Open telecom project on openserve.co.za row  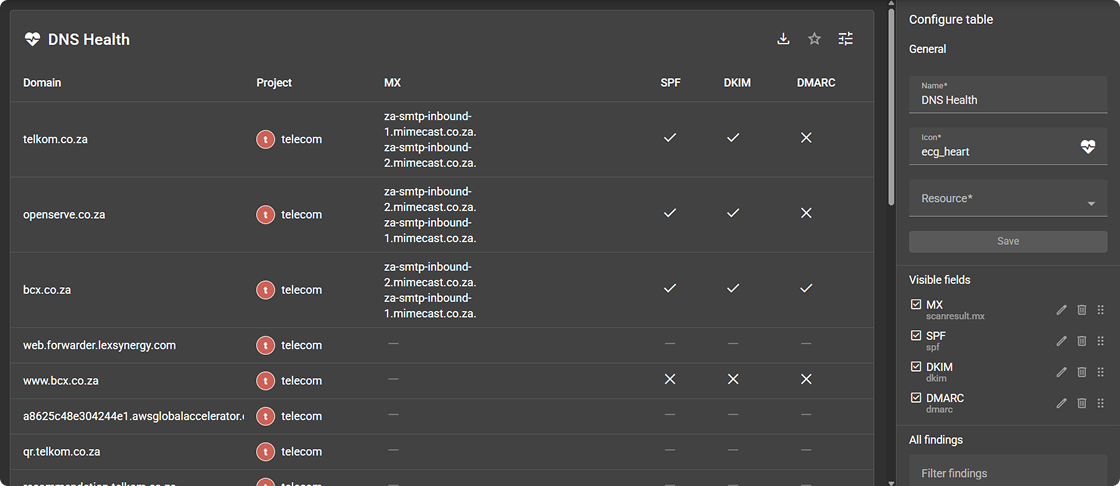click(300, 214)
